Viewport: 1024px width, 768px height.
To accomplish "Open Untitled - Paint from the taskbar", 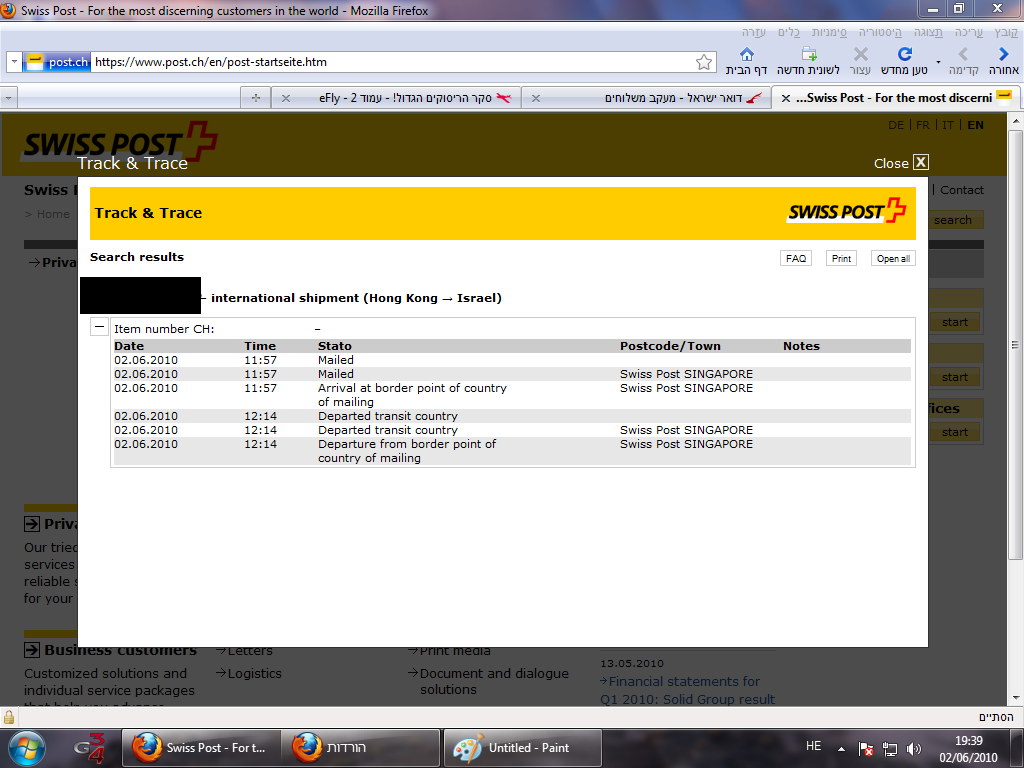I will (x=522, y=748).
